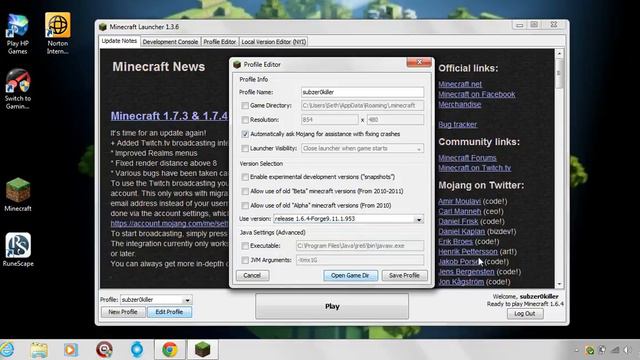The width and height of the screenshot is (640, 360).
Task: Open Daniel Kaplan Twitter link
Action: [x=462, y=231]
